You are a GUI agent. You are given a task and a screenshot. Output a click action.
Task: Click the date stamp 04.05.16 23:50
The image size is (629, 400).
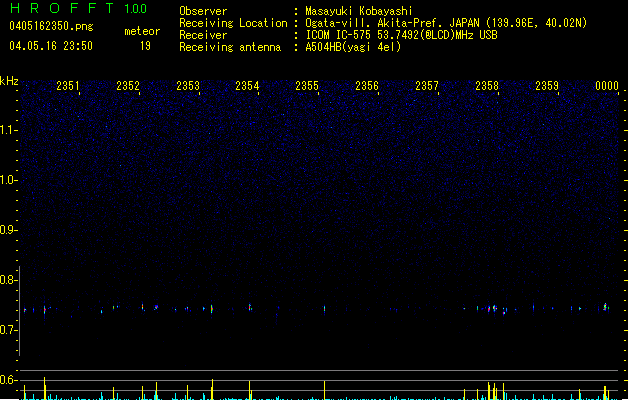click(x=51, y=46)
